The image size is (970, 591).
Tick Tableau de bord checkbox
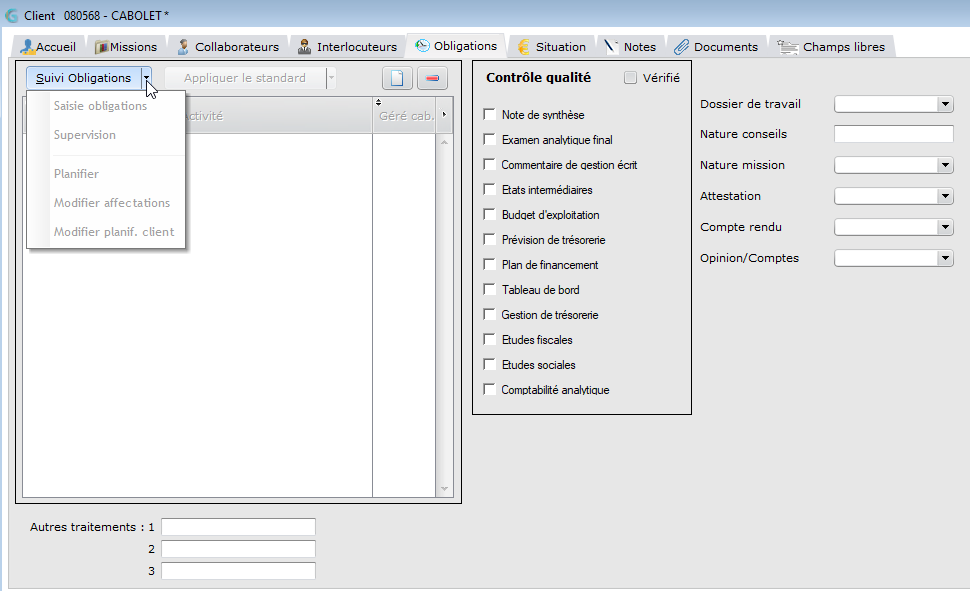[x=489, y=290]
